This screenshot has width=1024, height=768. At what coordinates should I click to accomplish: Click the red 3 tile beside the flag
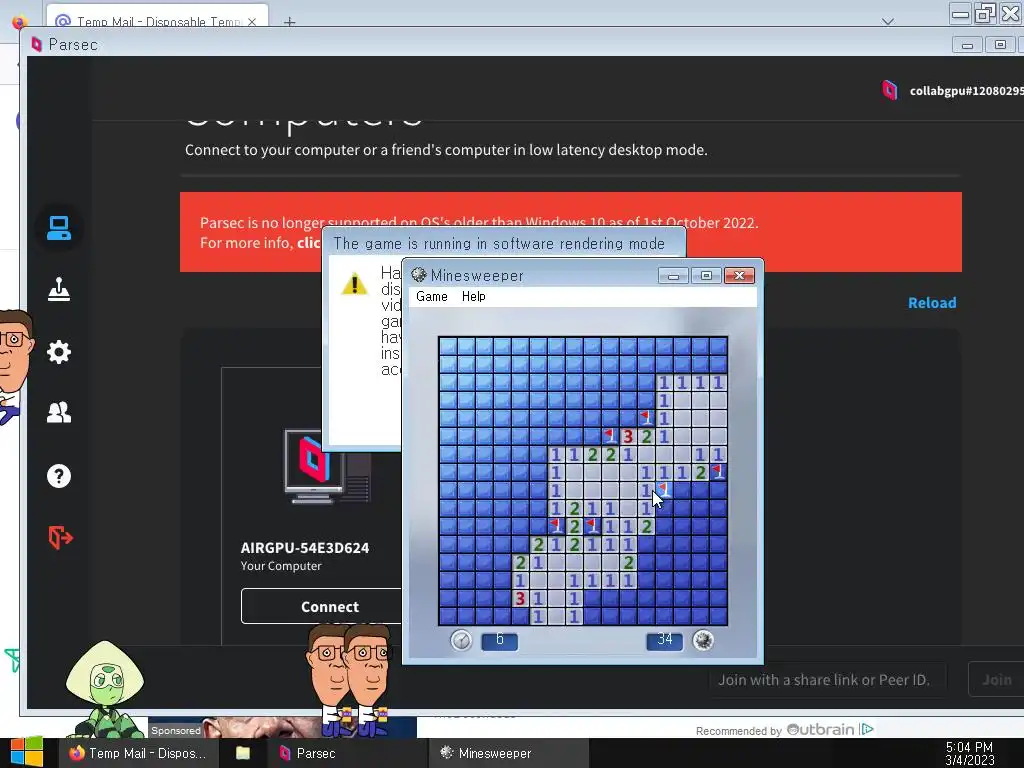[x=628, y=436]
